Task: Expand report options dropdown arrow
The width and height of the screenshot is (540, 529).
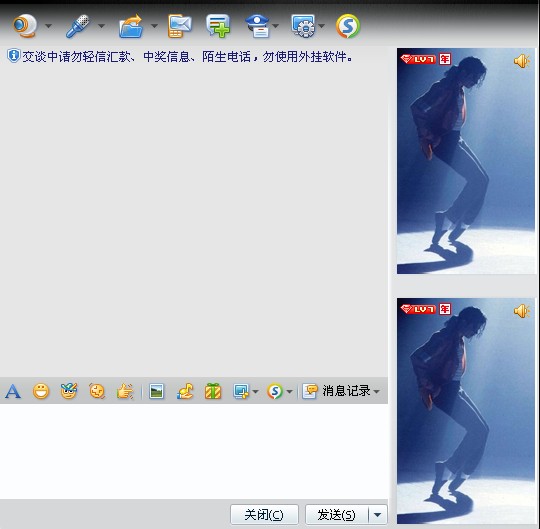Action: pyautogui.click(x=276, y=26)
